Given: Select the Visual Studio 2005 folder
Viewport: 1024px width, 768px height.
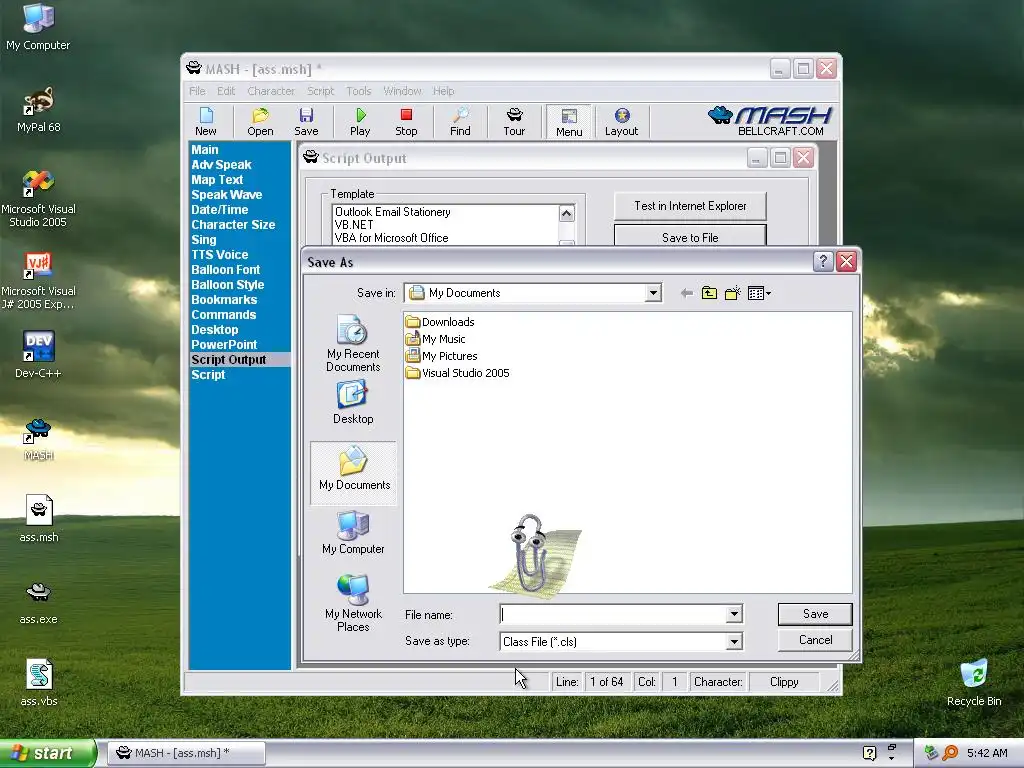Looking at the screenshot, I should click(457, 373).
